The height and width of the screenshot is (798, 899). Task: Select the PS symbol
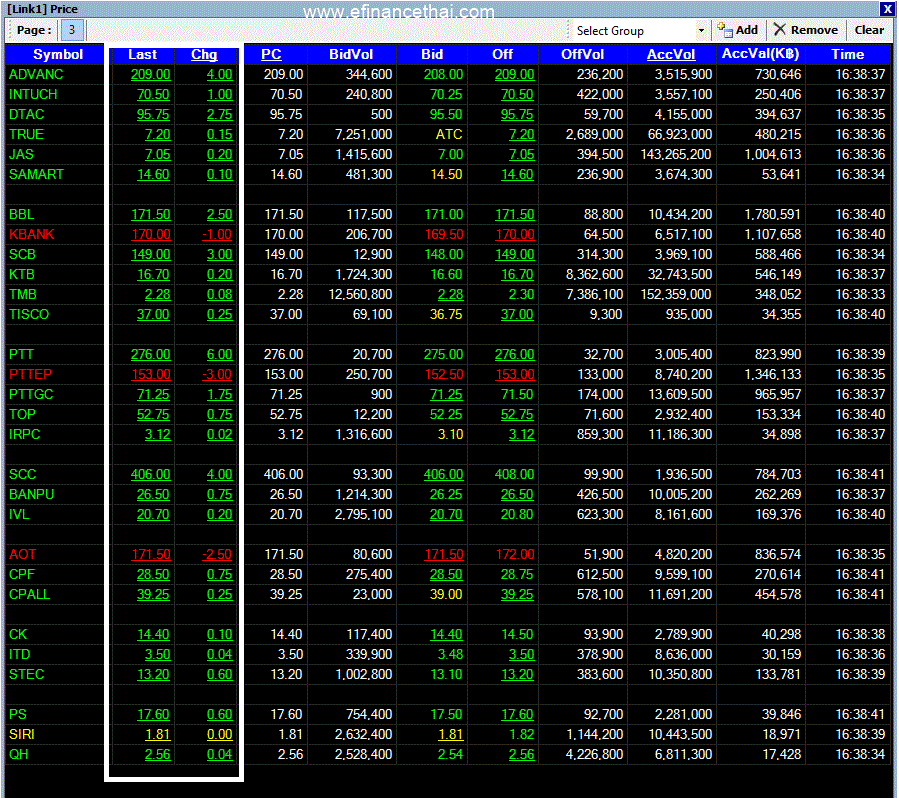coord(18,714)
